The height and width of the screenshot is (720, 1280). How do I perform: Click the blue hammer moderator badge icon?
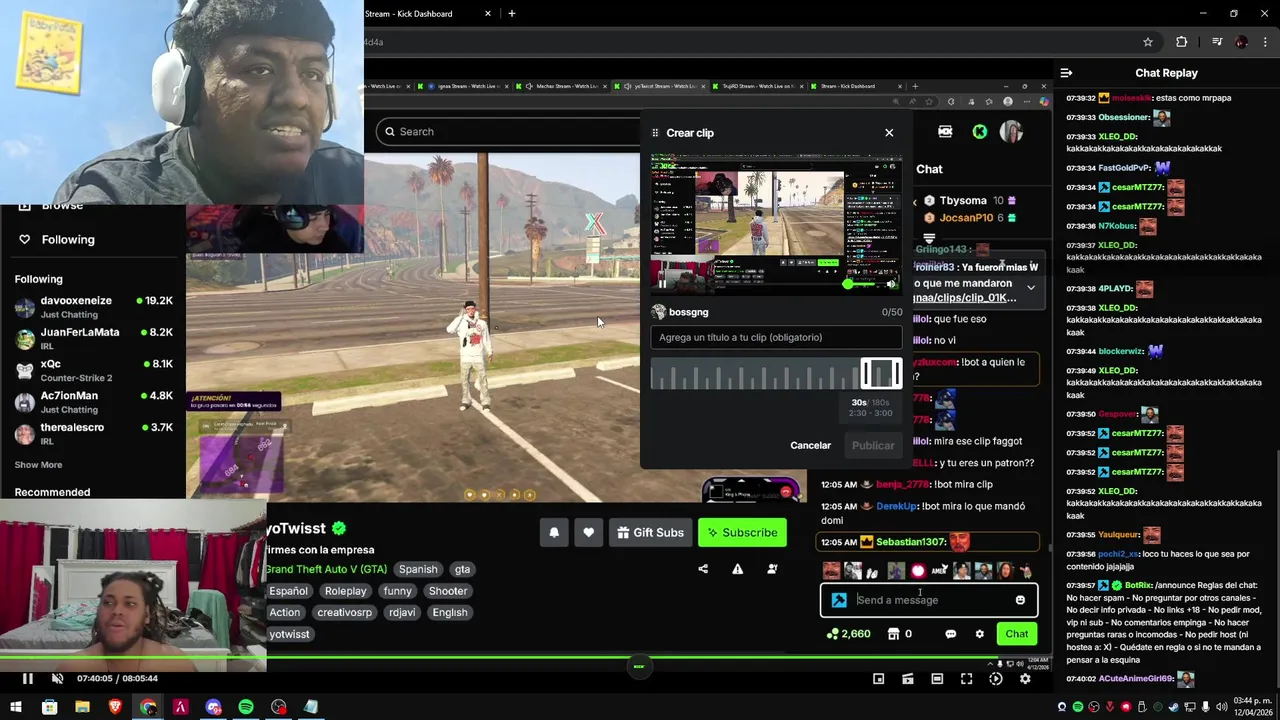coord(839,600)
